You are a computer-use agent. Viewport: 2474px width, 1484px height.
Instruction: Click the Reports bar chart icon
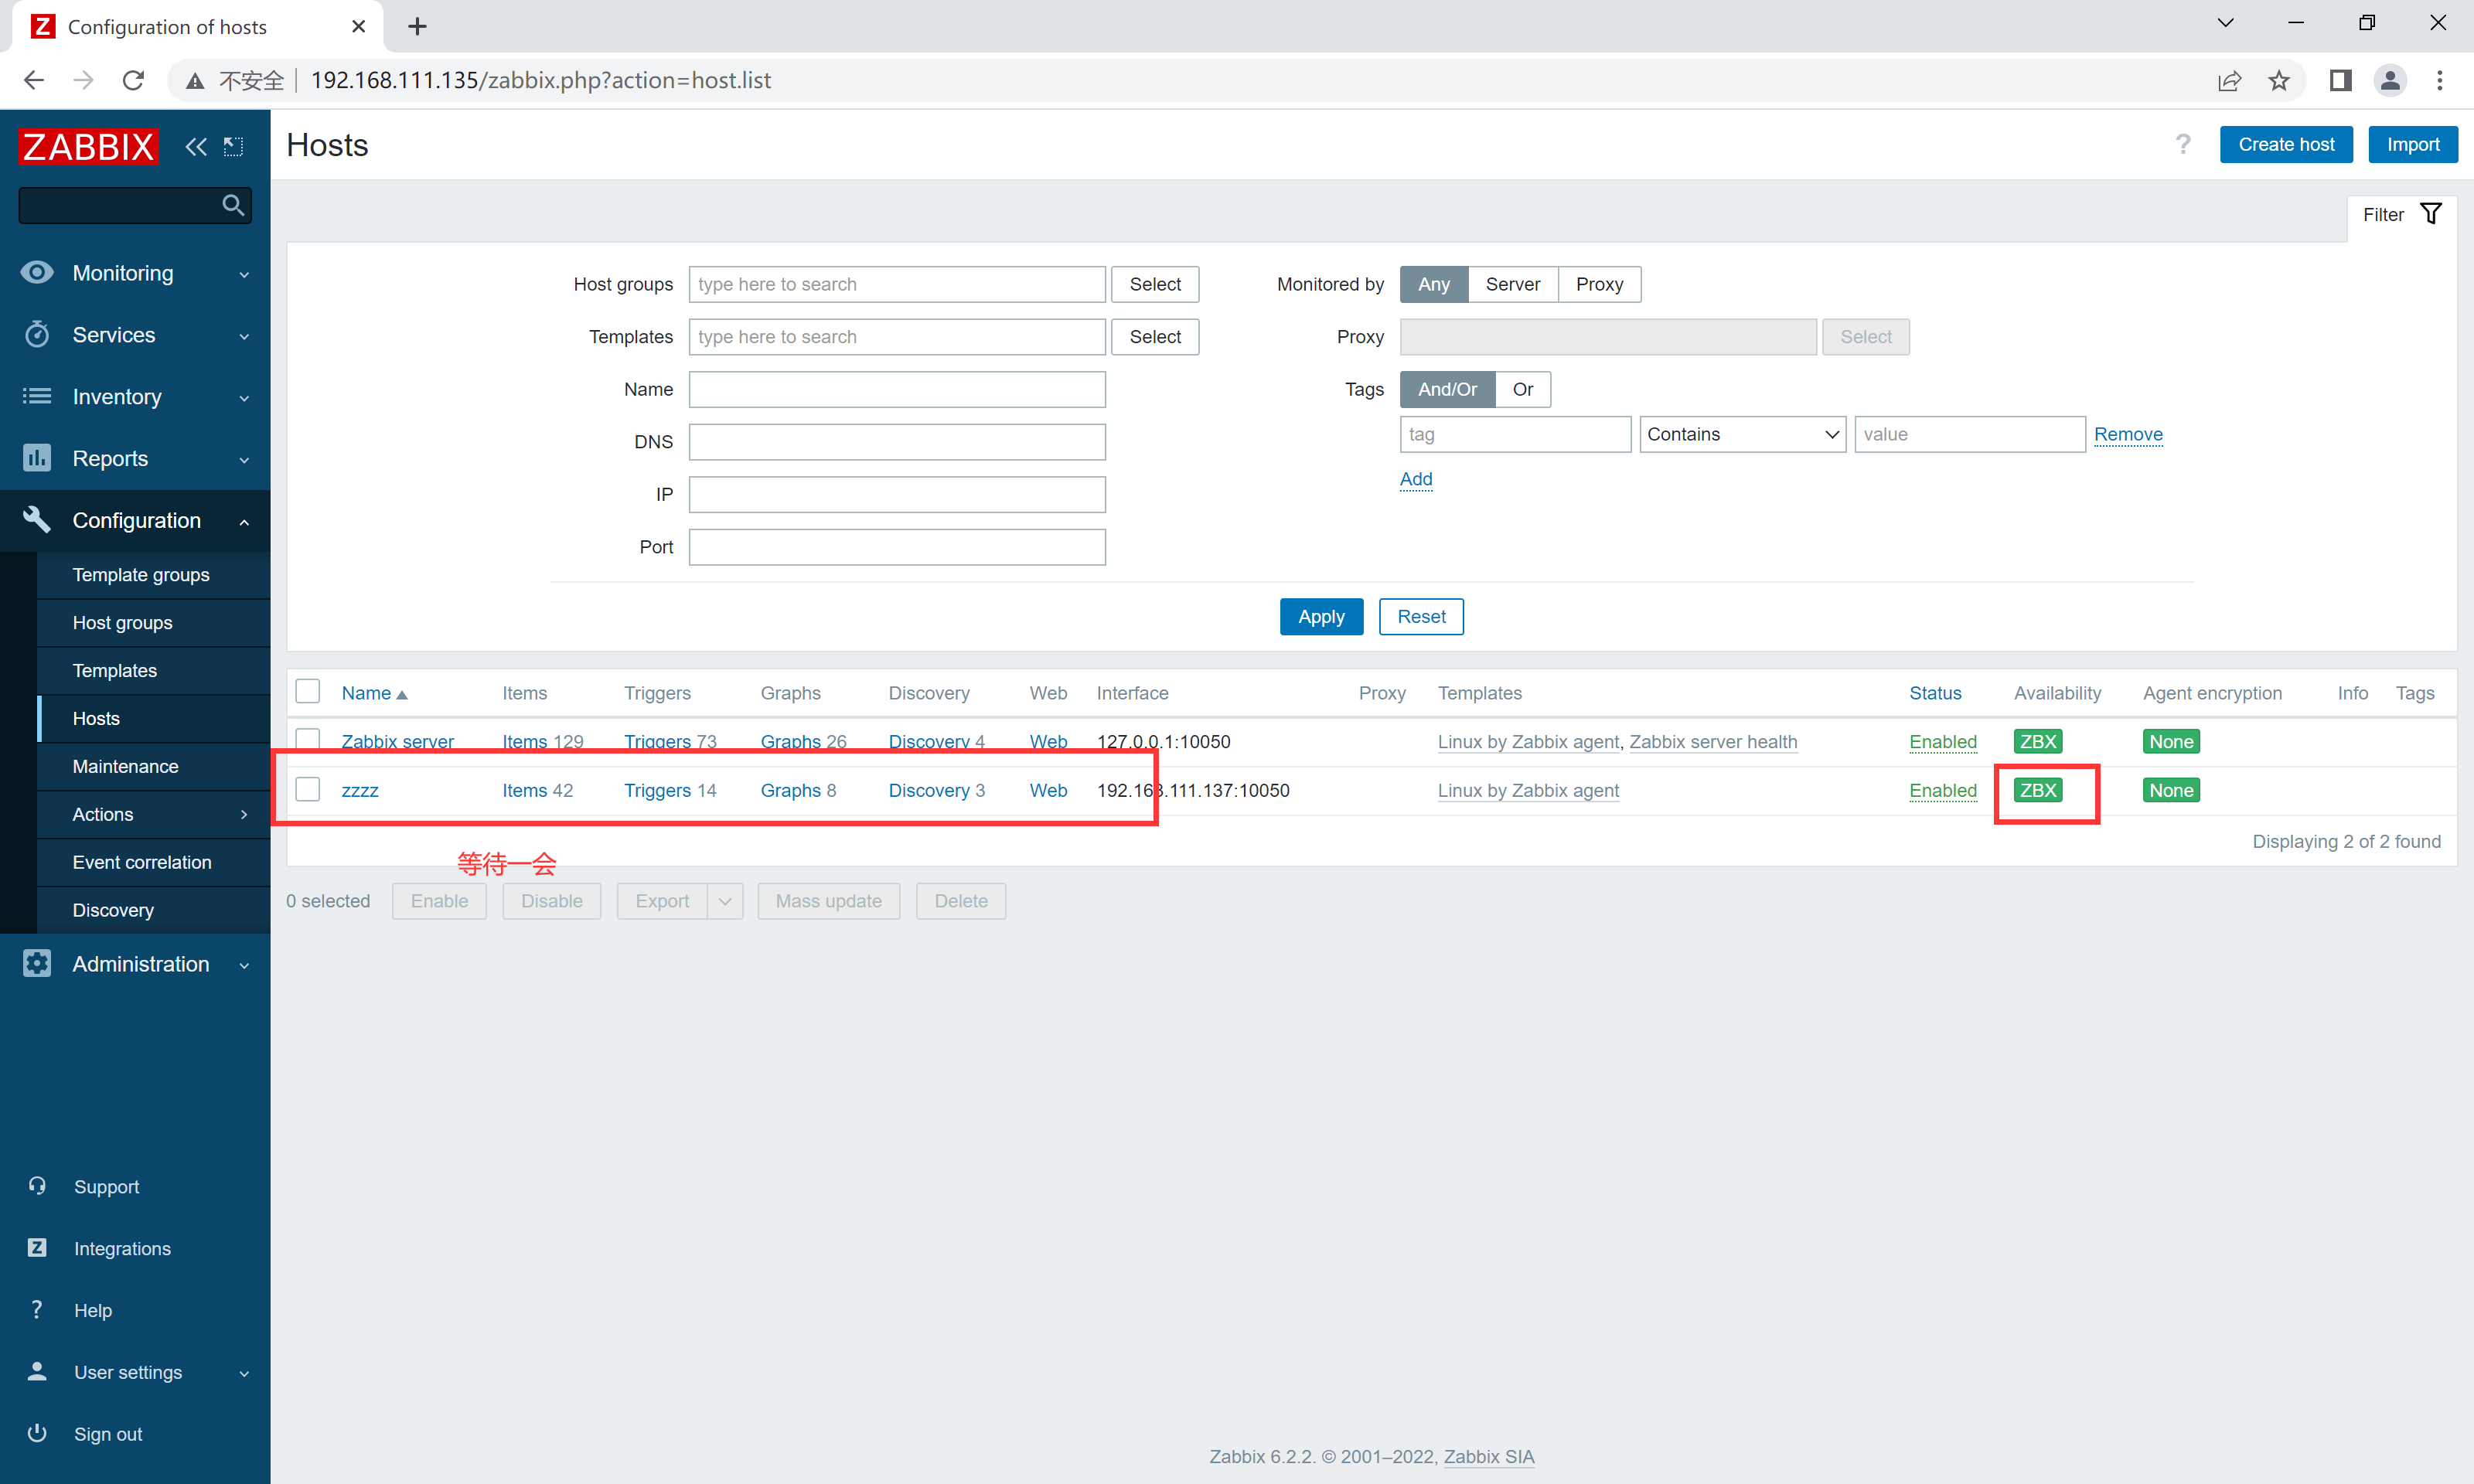[x=37, y=458]
